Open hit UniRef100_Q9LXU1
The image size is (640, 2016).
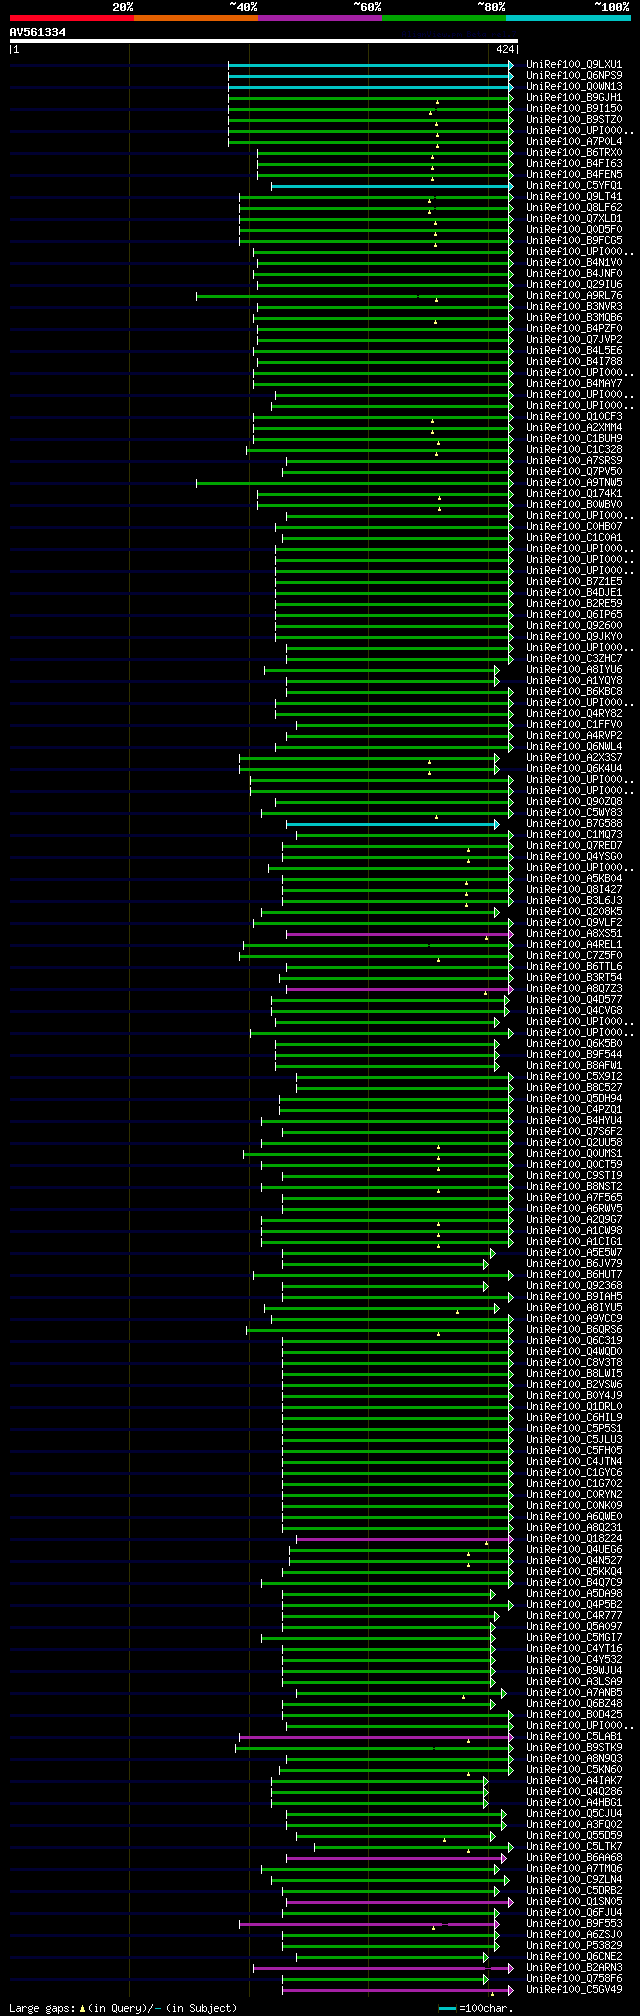(574, 64)
